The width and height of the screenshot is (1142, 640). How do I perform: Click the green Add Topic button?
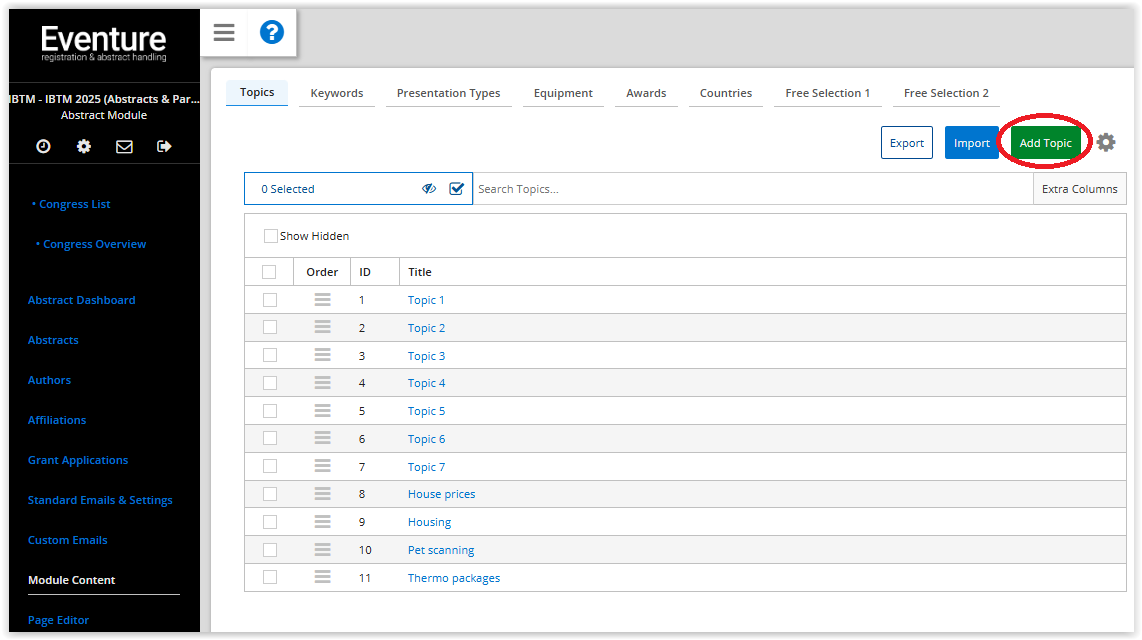[x=1045, y=143]
